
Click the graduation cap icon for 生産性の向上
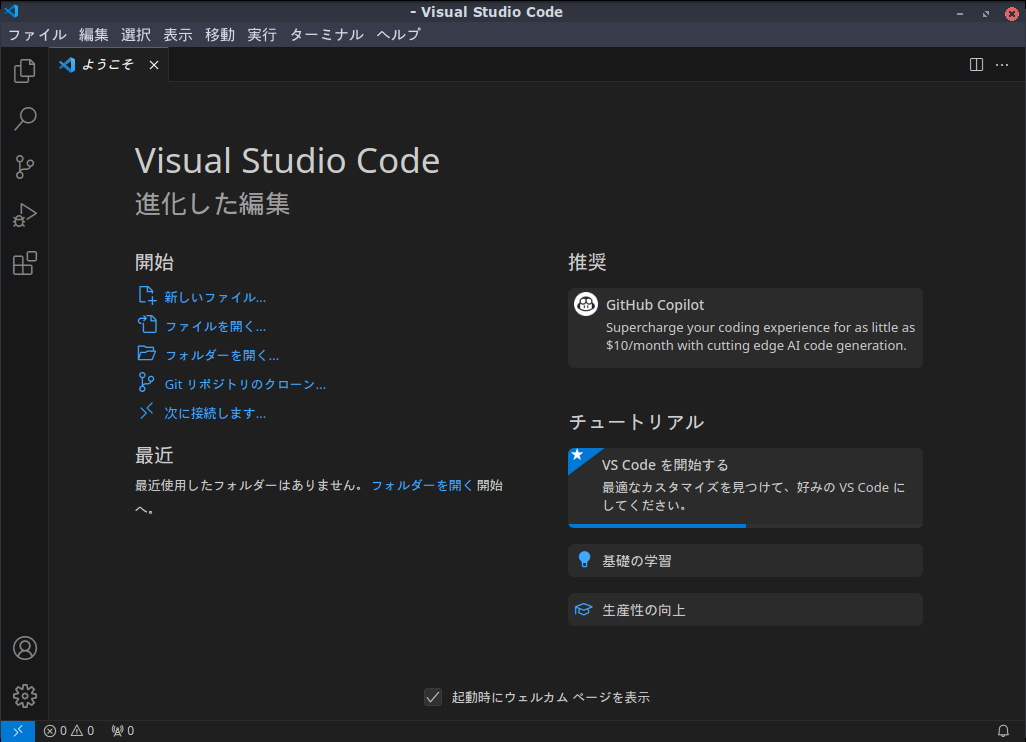coord(583,610)
